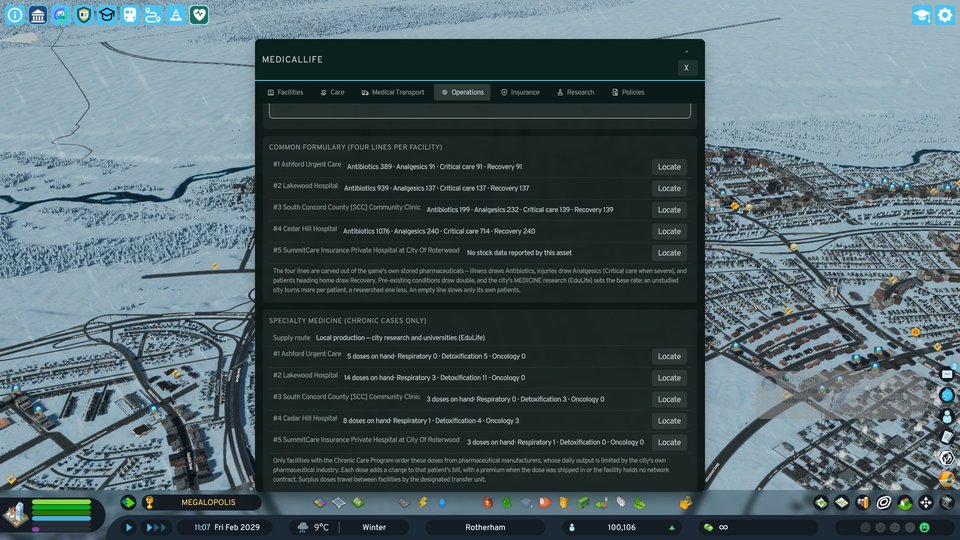Locate SummitCare hospital in Specialty Medicine
The width and height of the screenshot is (960, 540).
pos(669,442)
